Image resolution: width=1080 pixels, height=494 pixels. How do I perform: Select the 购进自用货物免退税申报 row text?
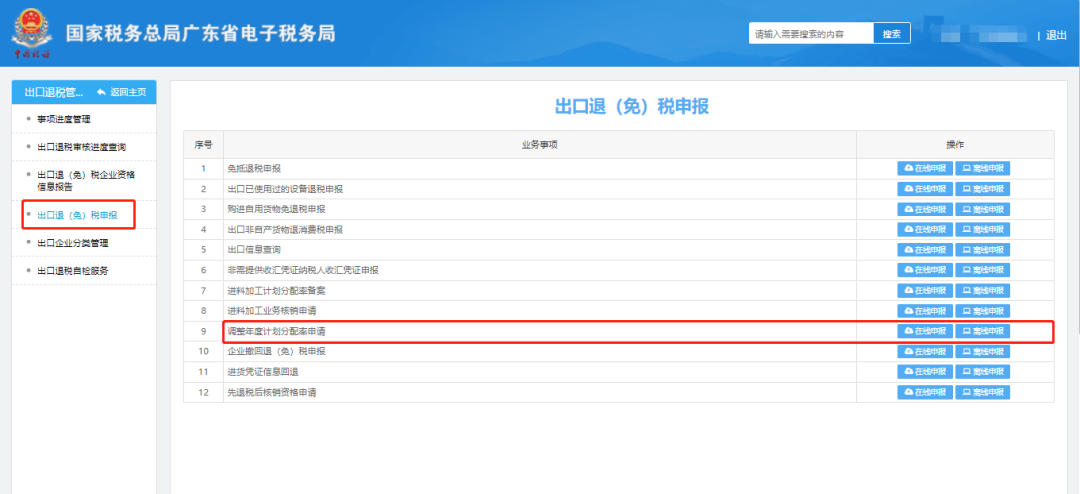(277, 209)
